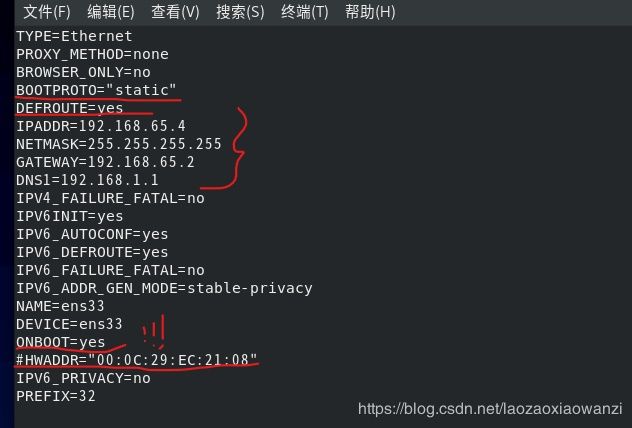Click the DEFROUTE=yes line
632x428 pixels.
(69, 108)
